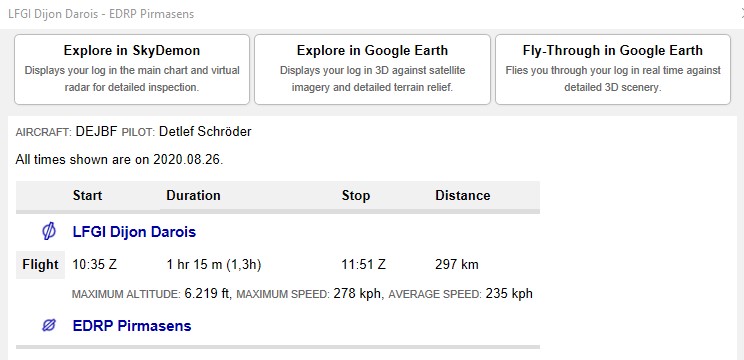This screenshot has height=360, width=744.
Task: Click the arrival airfield icon beside EDRP
Action: [x=48, y=325]
